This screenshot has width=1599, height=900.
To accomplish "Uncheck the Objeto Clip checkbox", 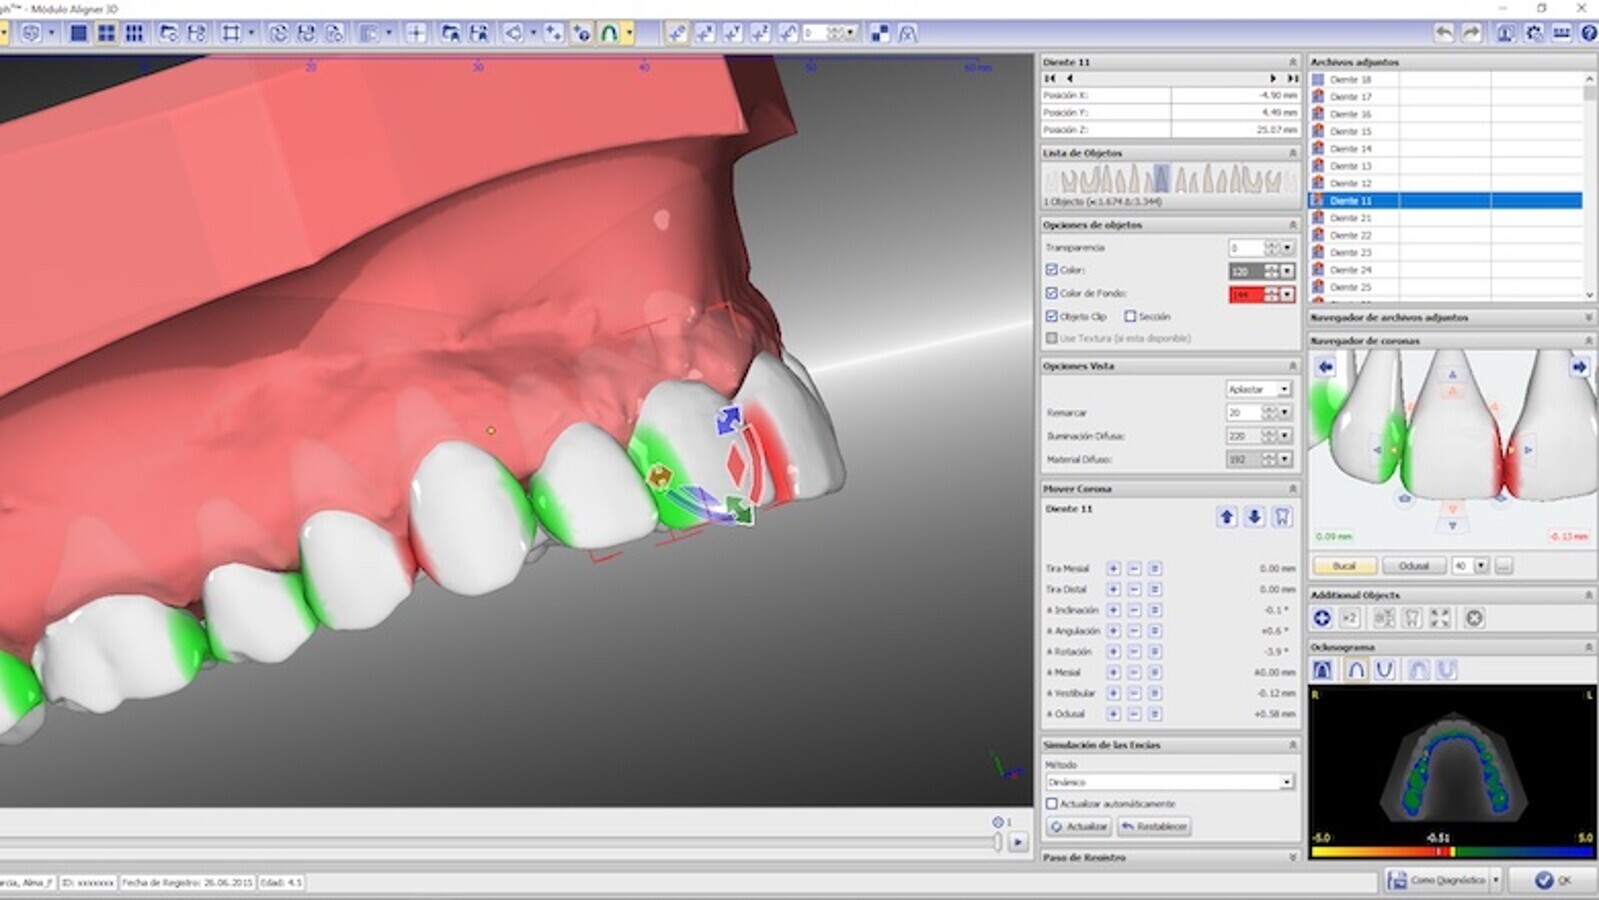I will pos(1051,317).
